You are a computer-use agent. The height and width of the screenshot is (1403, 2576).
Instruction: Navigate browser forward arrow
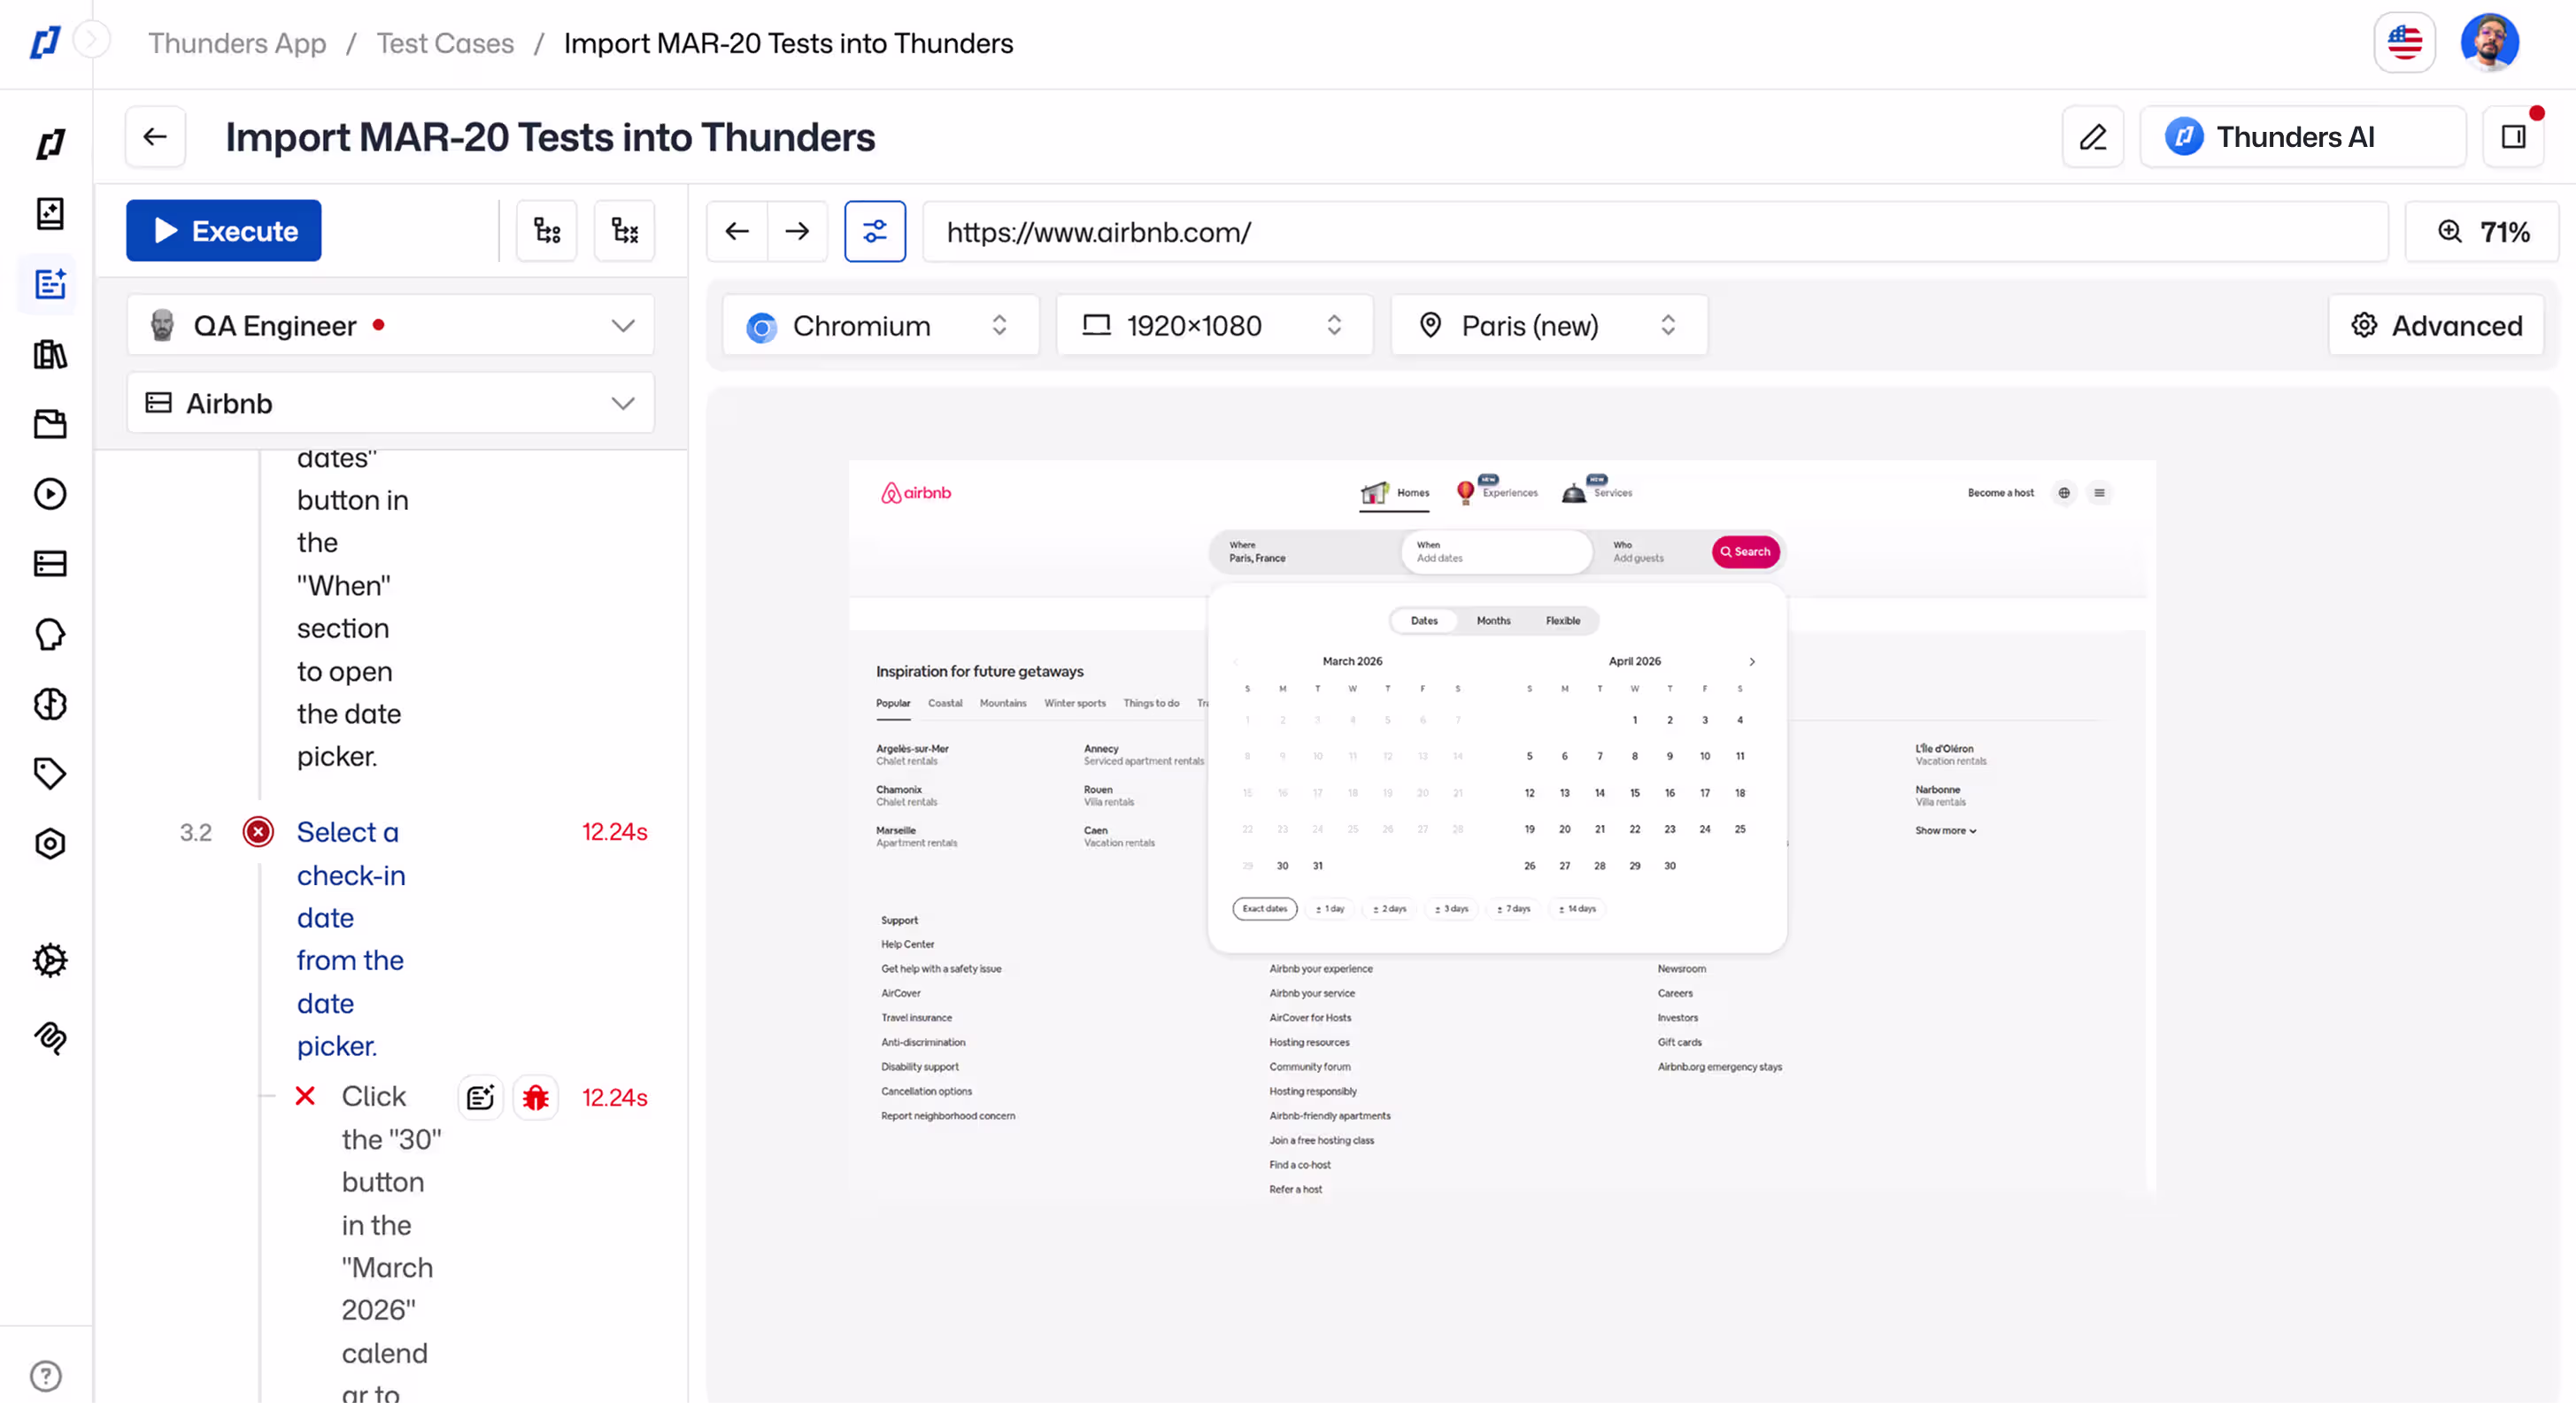click(797, 232)
